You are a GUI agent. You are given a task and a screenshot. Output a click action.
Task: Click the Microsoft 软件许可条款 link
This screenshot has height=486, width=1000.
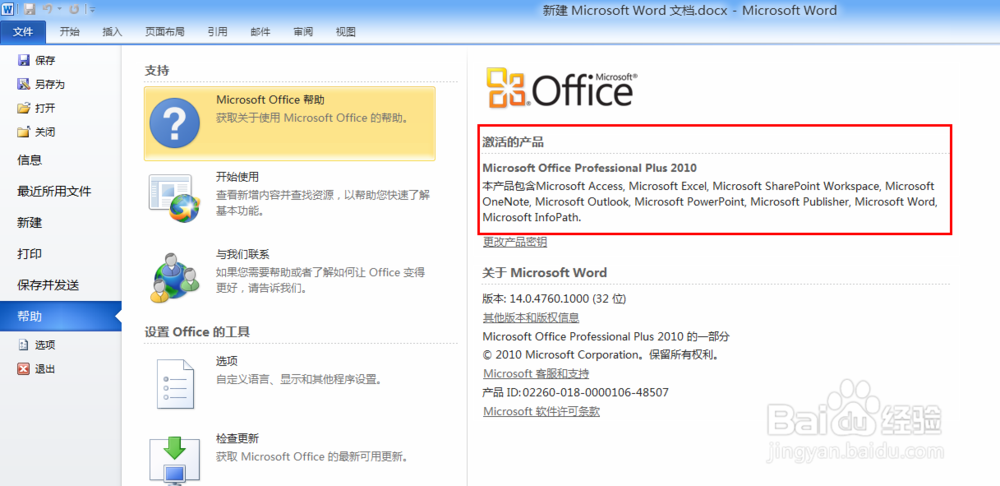tap(541, 411)
